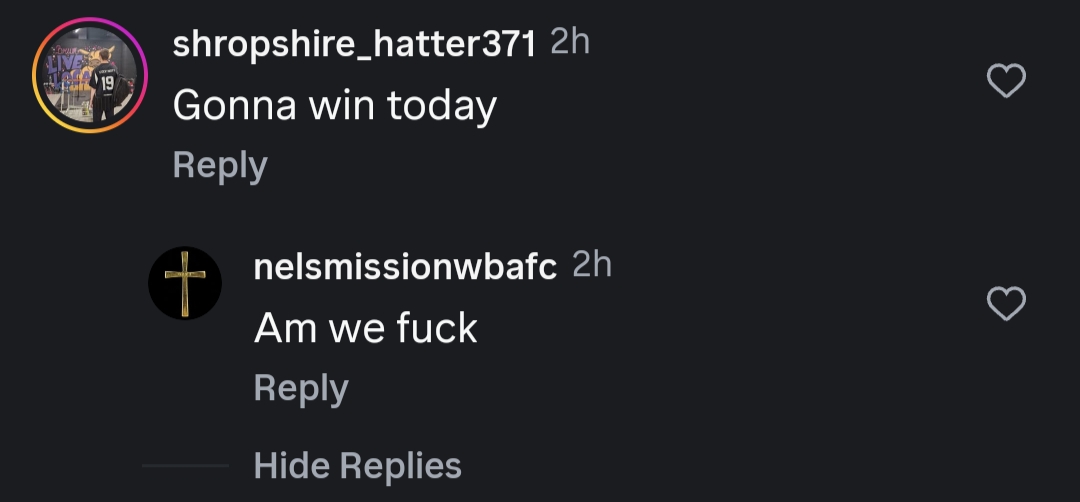The height and width of the screenshot is (502, 1080).
Task: Click the word "fuck" in the reply
Action: pyautogui.click(x=436, y=328)
